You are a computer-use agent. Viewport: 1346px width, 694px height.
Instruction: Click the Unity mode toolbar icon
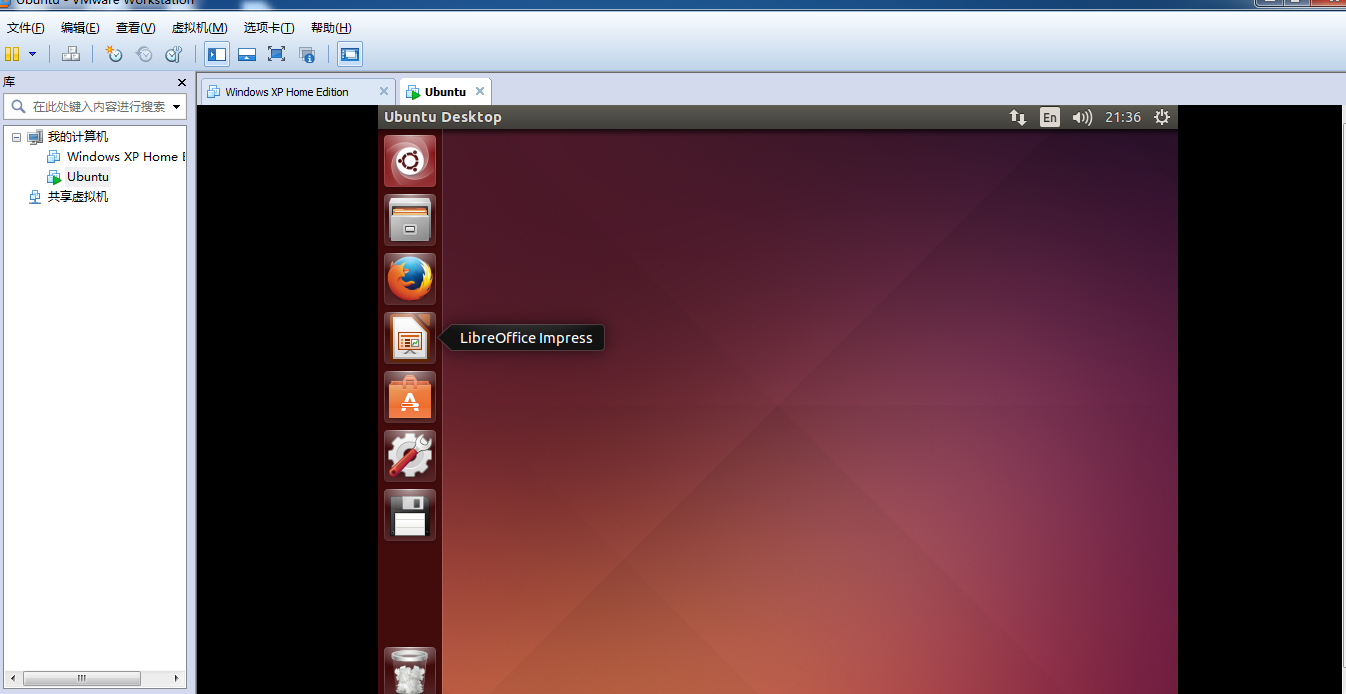307,54
